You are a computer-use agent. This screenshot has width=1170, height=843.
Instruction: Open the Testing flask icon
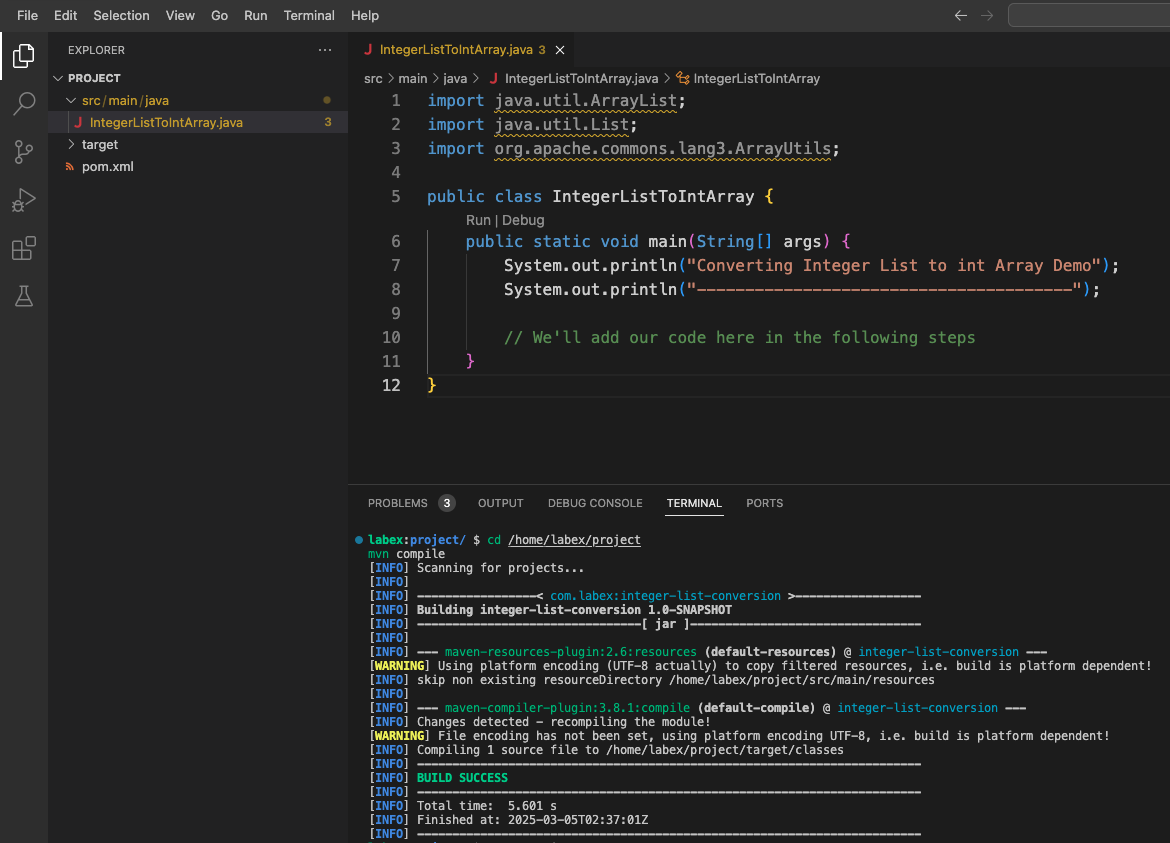[24, 296]
